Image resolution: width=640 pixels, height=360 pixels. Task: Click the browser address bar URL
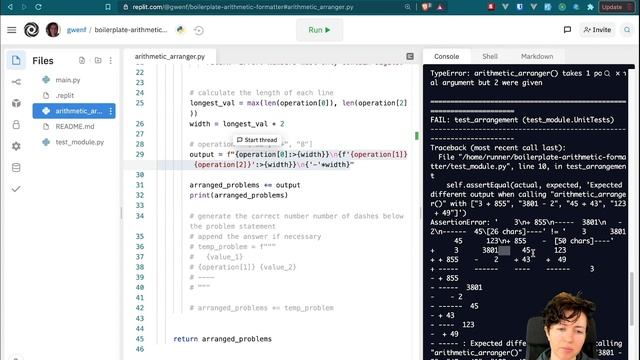click(243, 7)
